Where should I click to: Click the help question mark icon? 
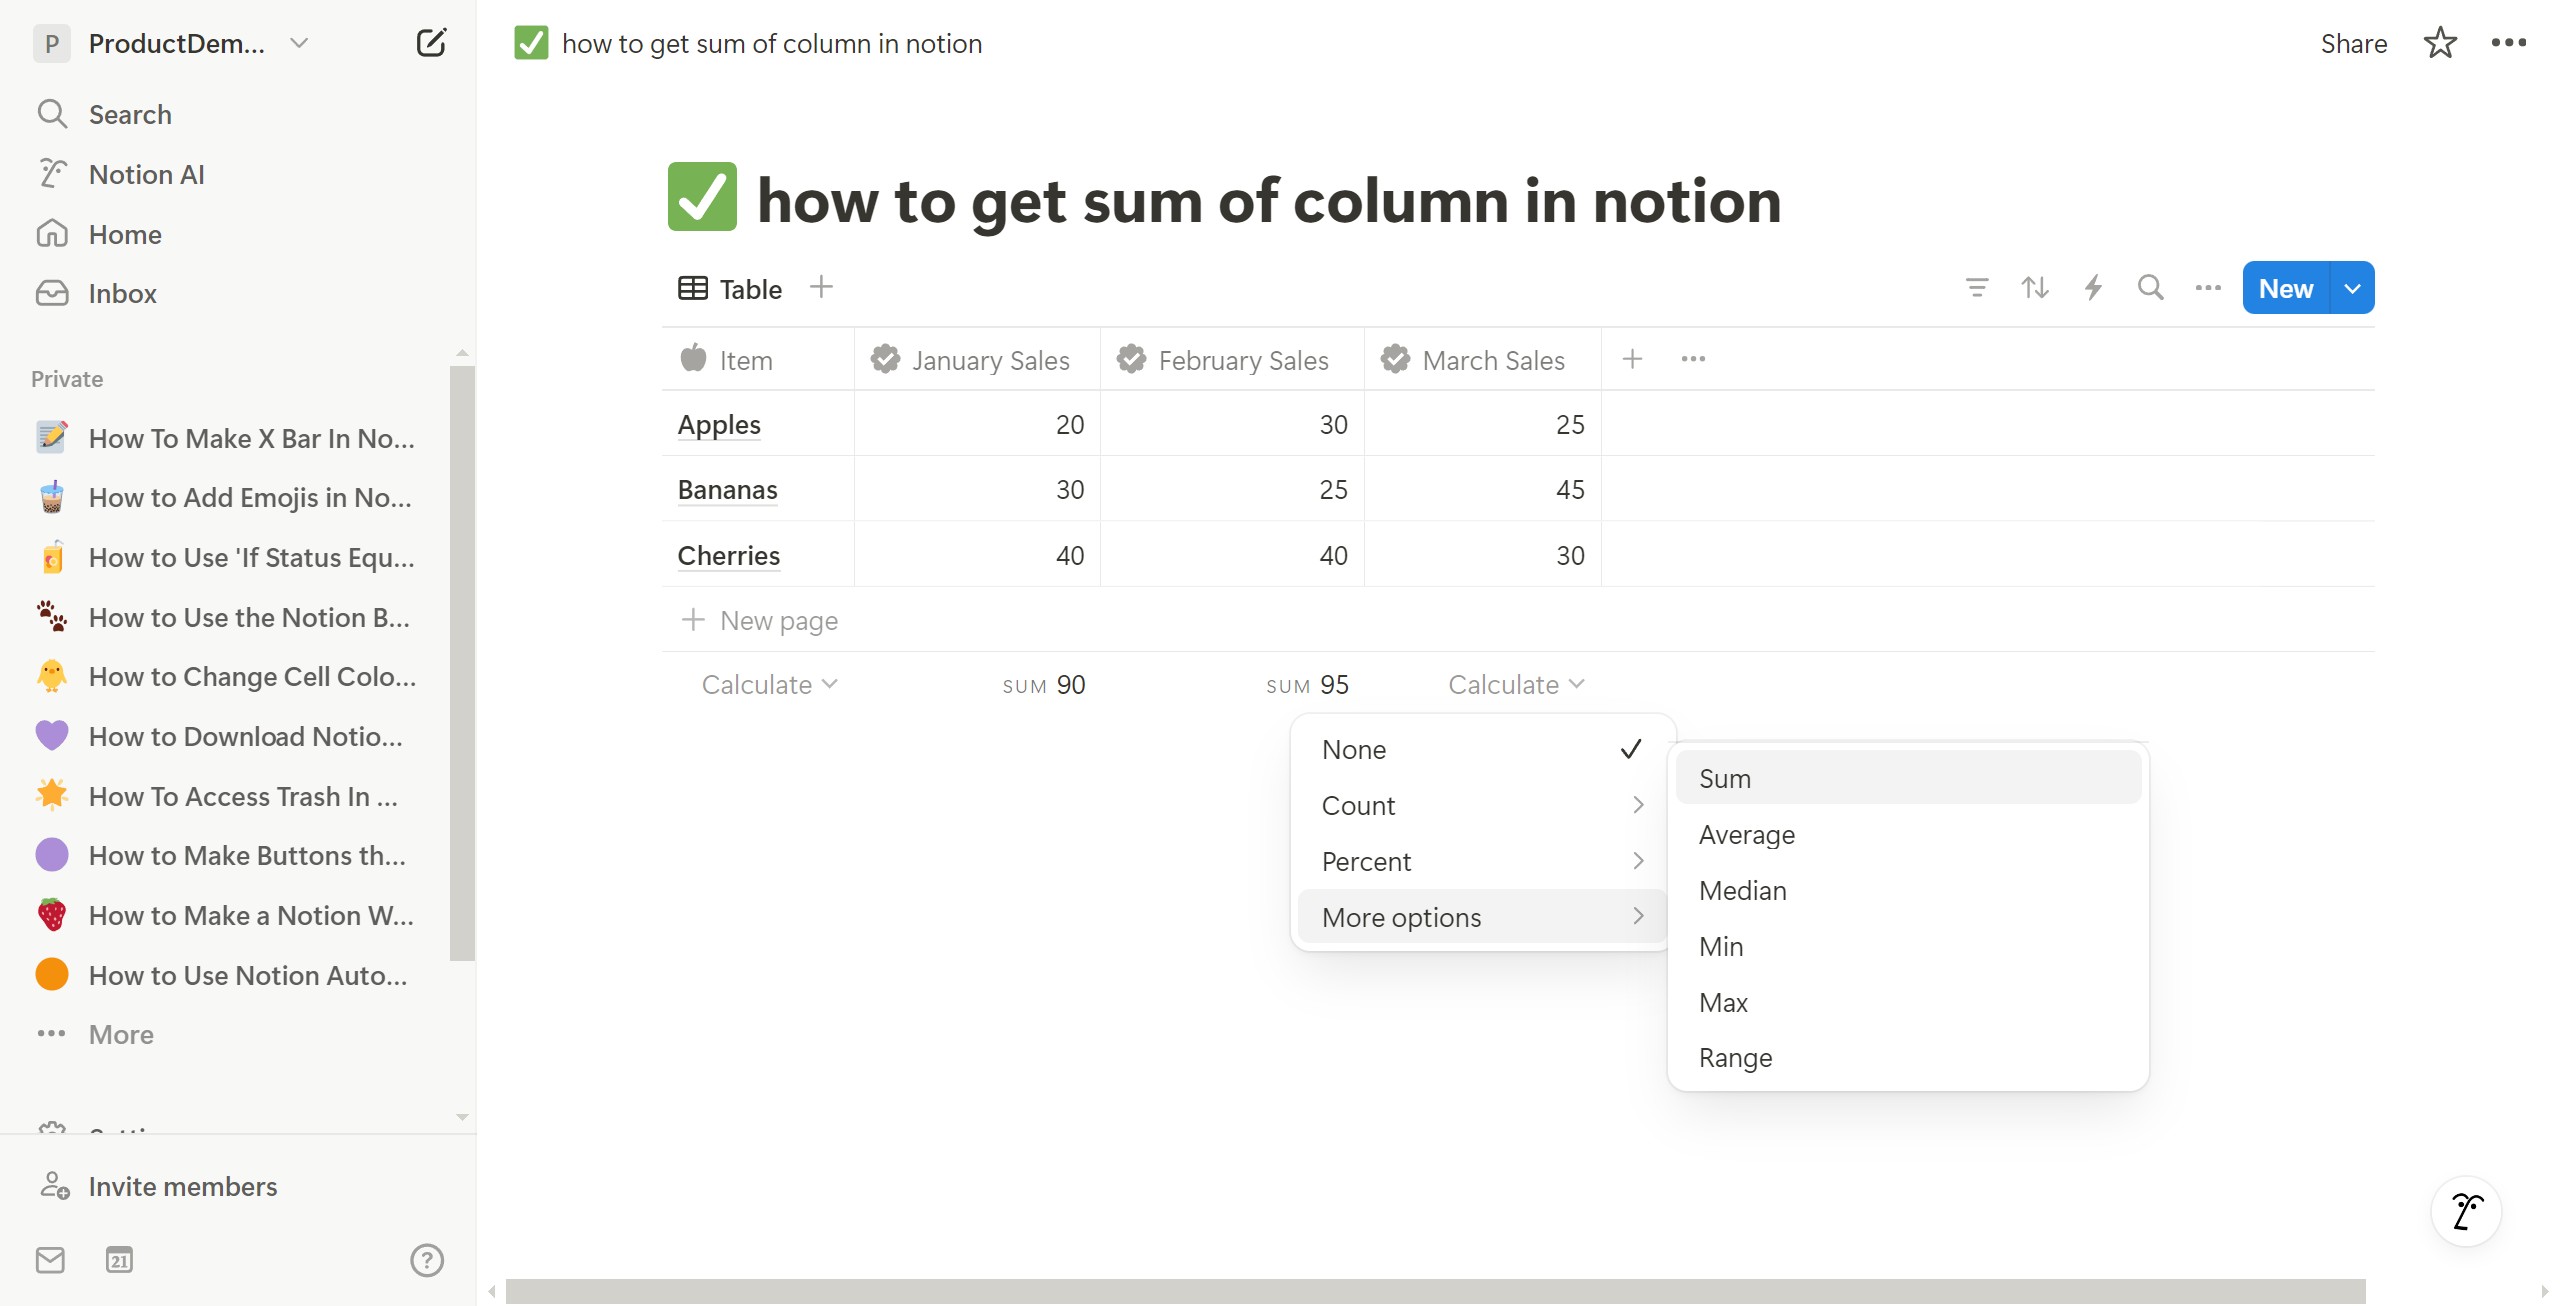pos(427,1260)
